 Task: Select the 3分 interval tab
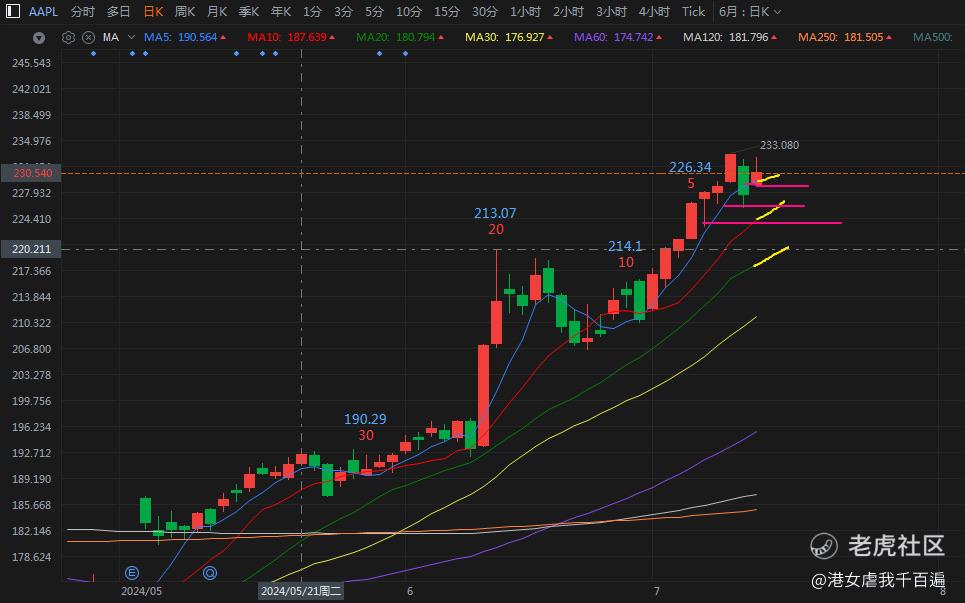pos(343,12)
